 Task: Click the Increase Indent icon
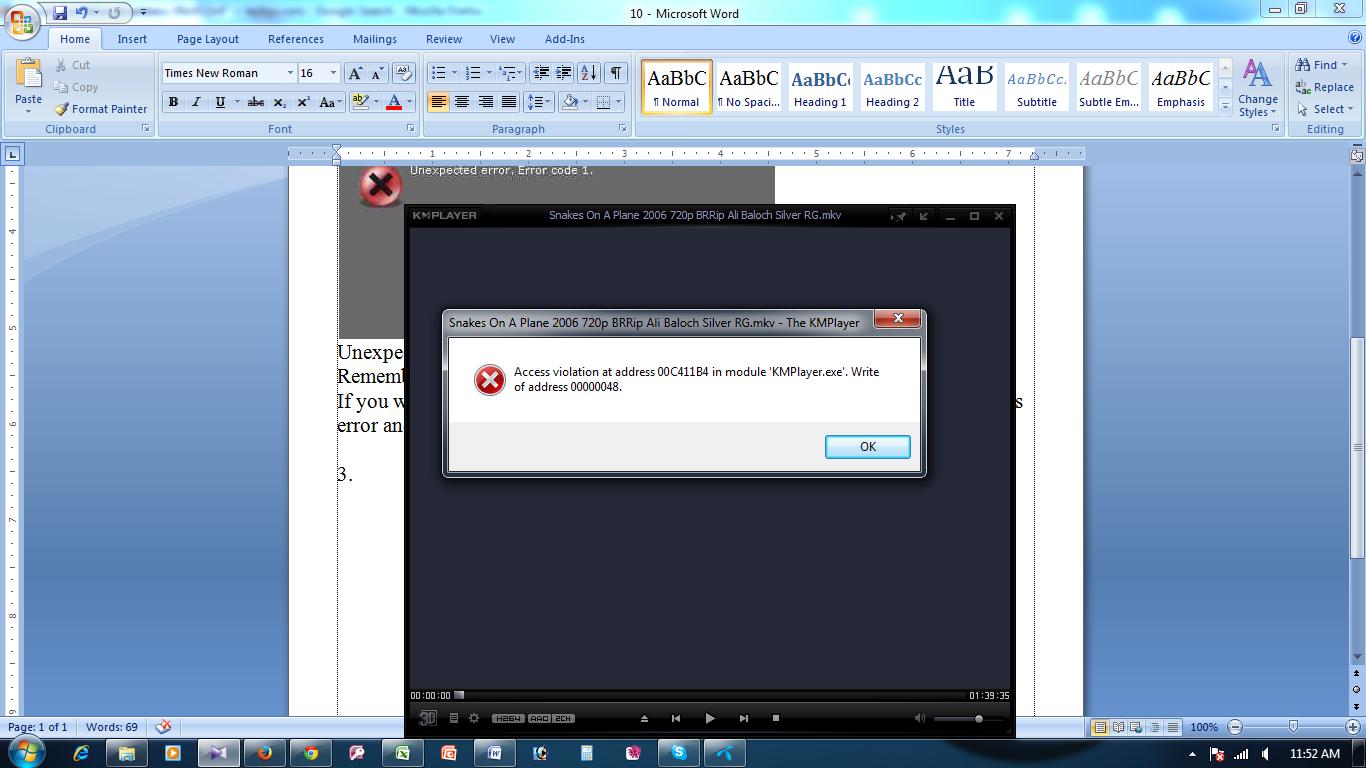click(x=564, y=73)
